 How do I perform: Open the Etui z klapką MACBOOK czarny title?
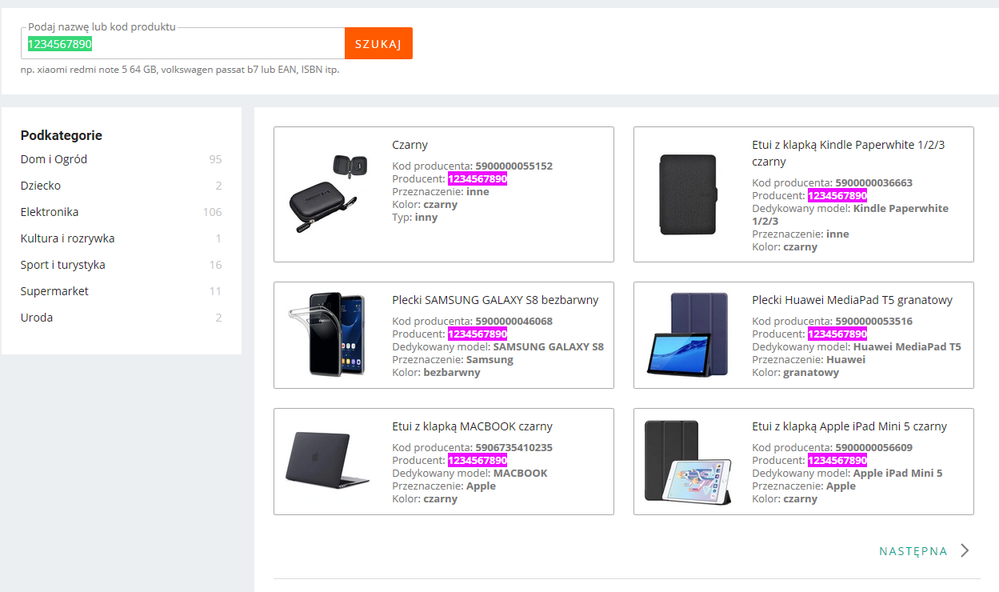pyautogui.click(x=472, y=426)
